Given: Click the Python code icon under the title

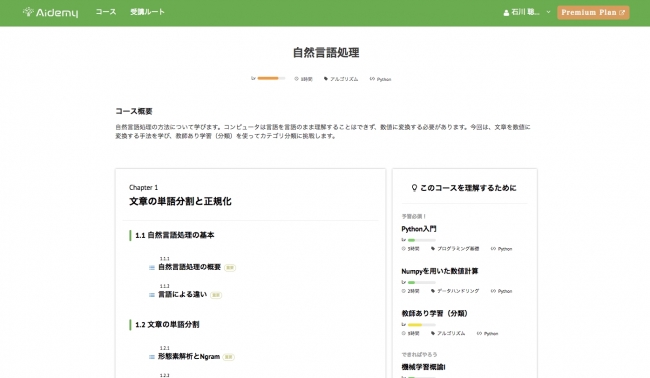Looking at the screenshot, I should 372,79.
